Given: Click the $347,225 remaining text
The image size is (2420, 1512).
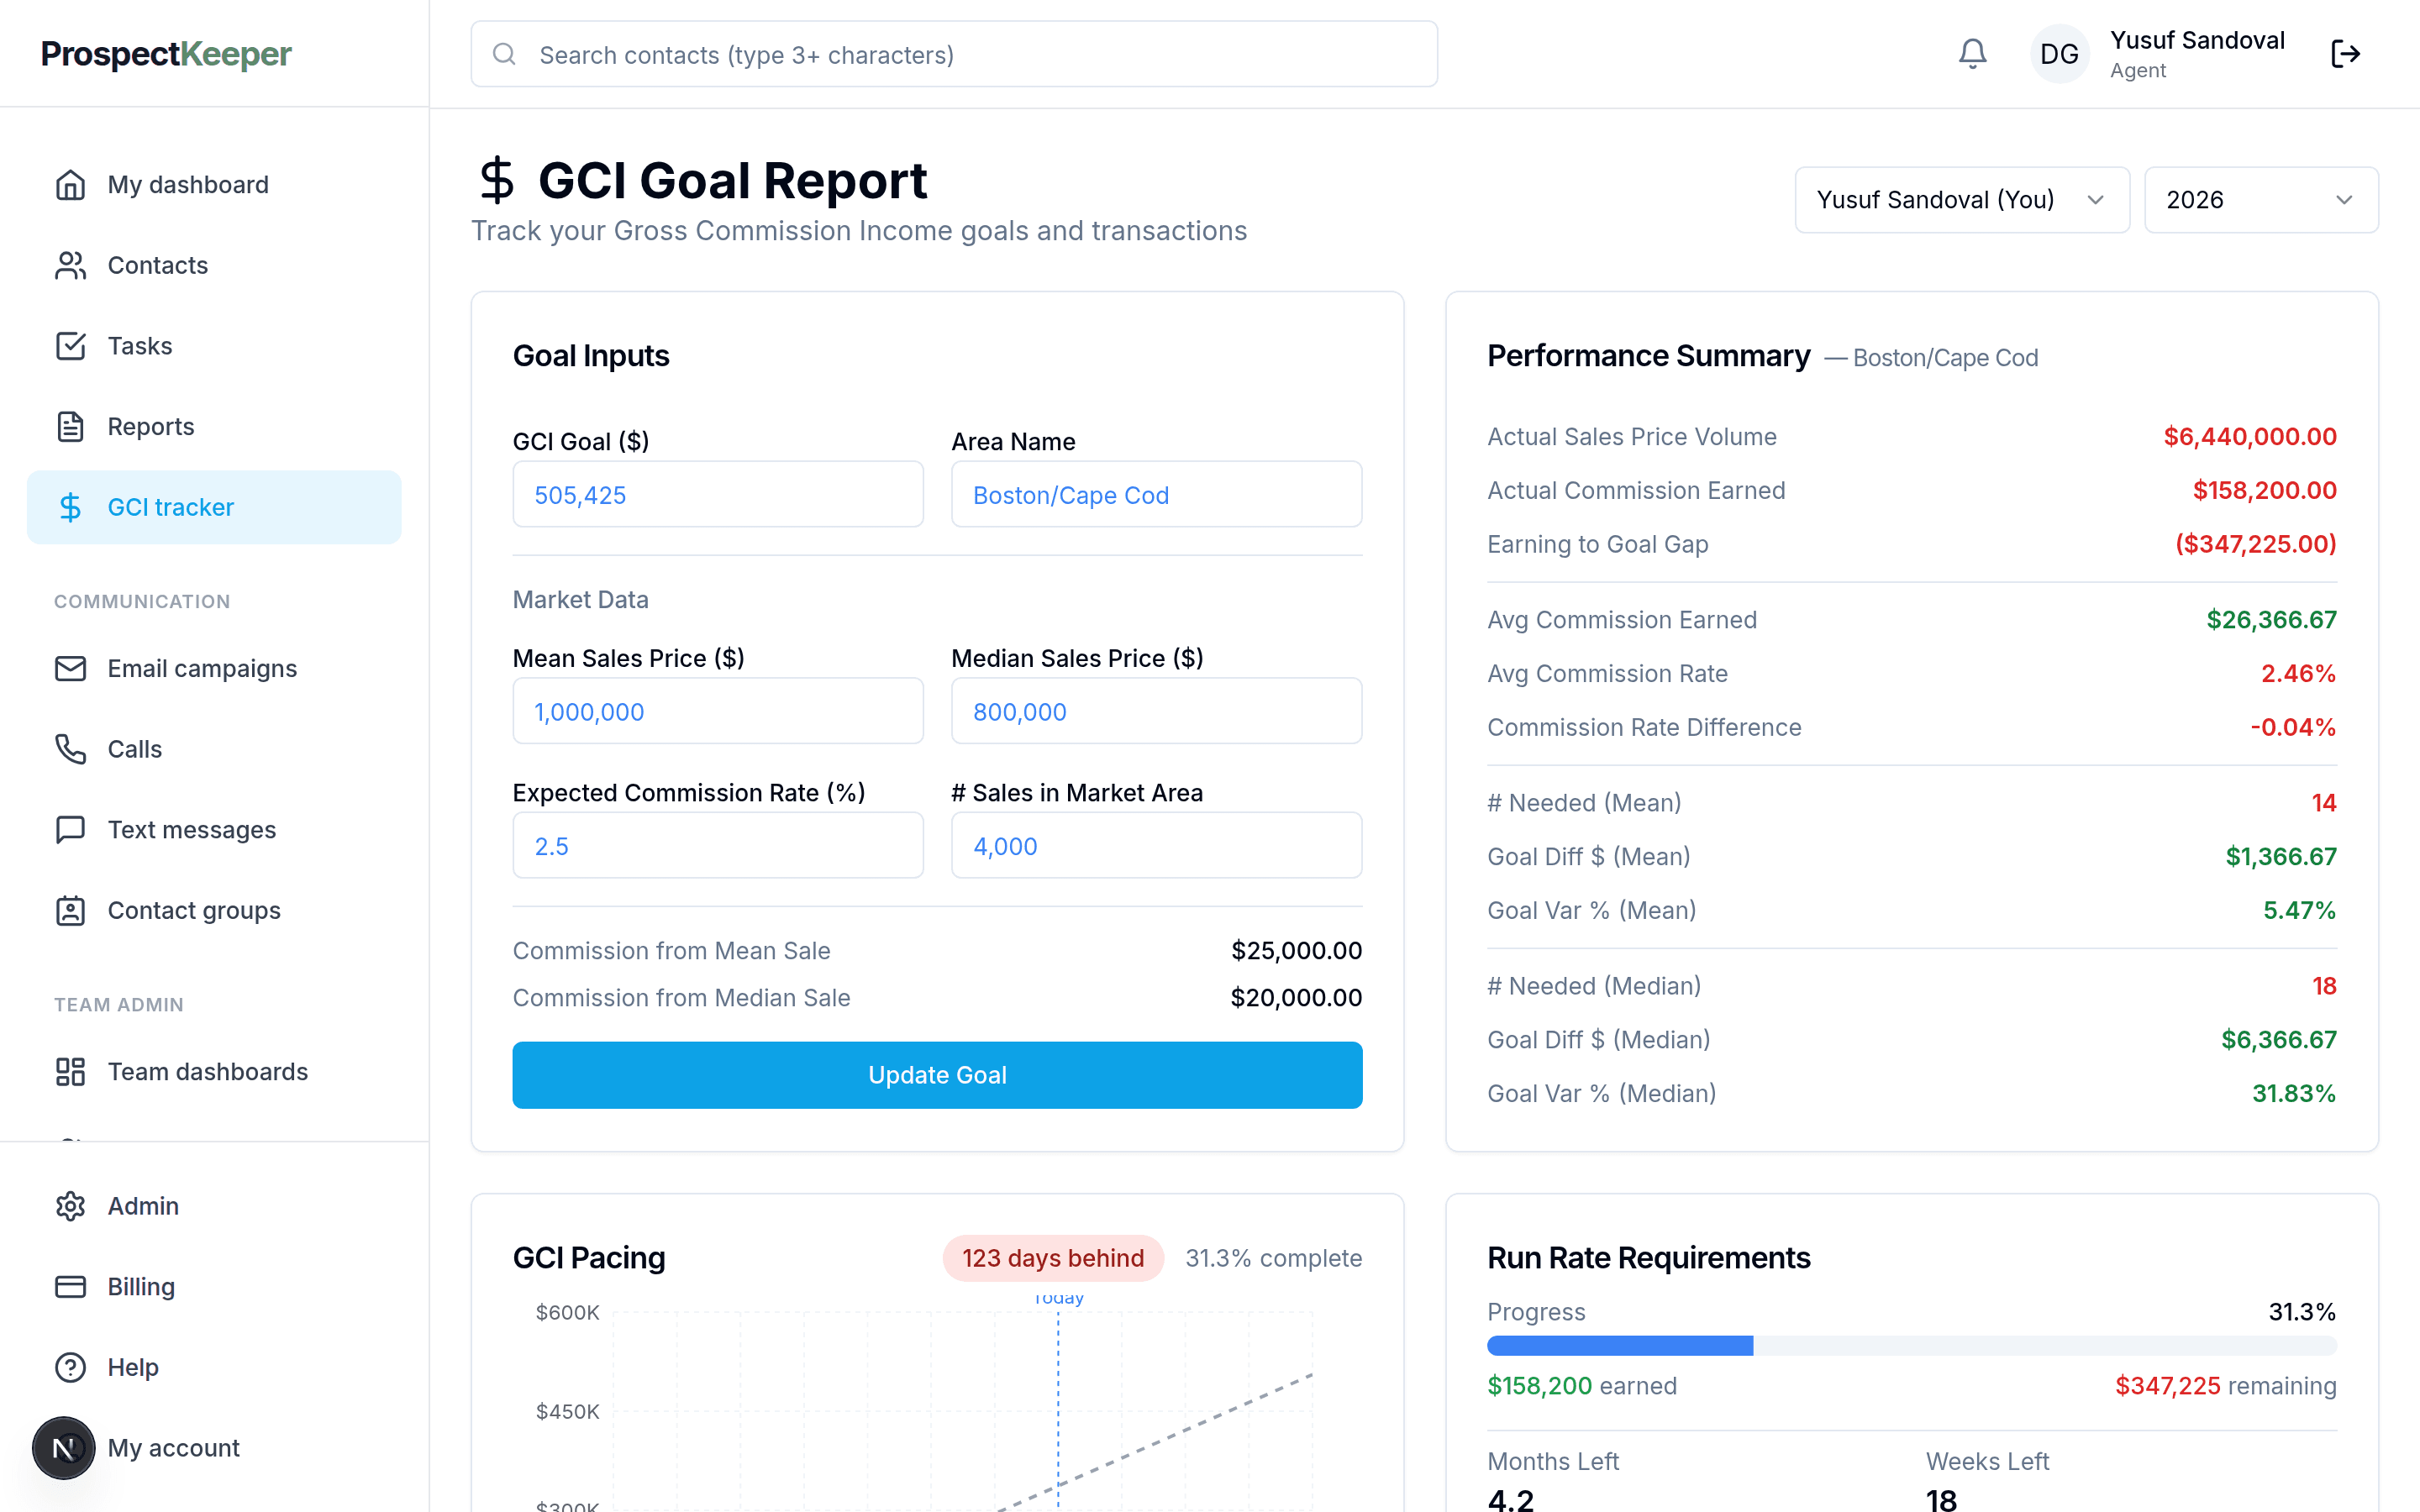Looking at the screenshot, I should [2225, 1385].
